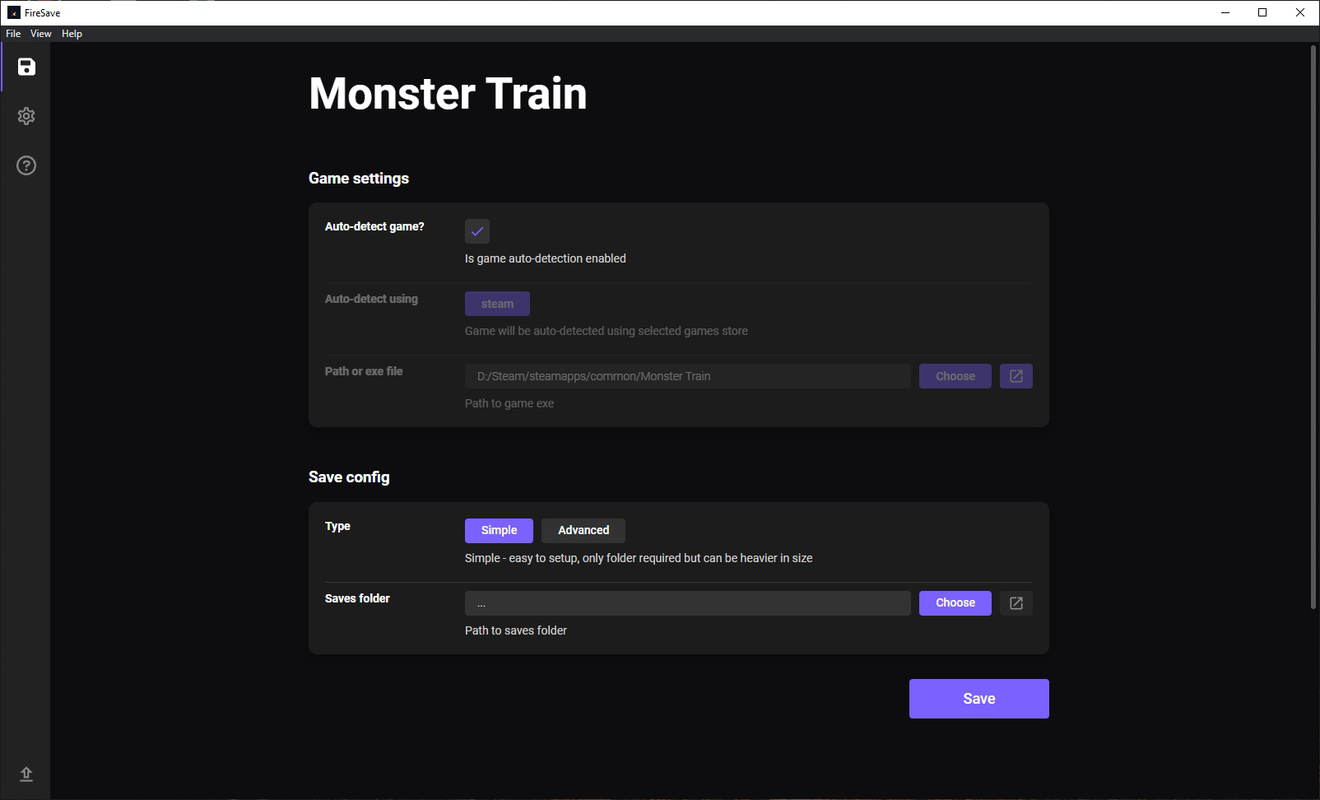The image size is (1320, 800).
Task: Click the large Save button
Action: coord(979,699)
